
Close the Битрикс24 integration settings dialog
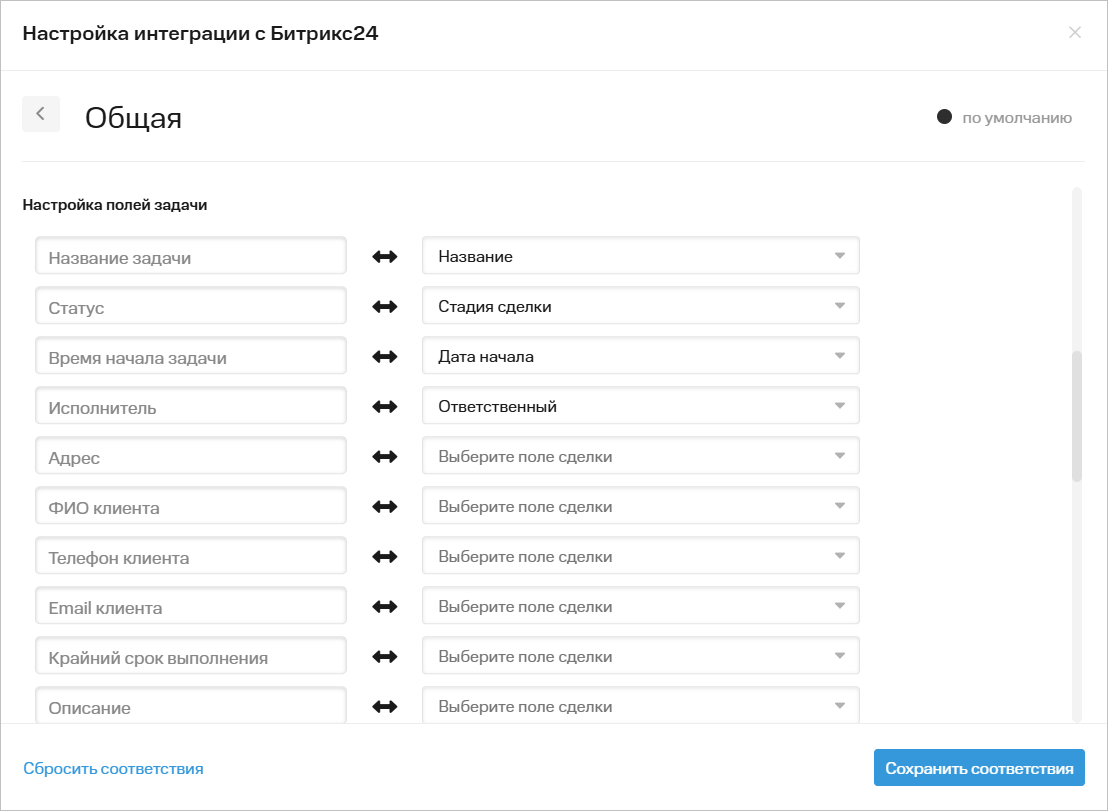[x=1075, y=33]
